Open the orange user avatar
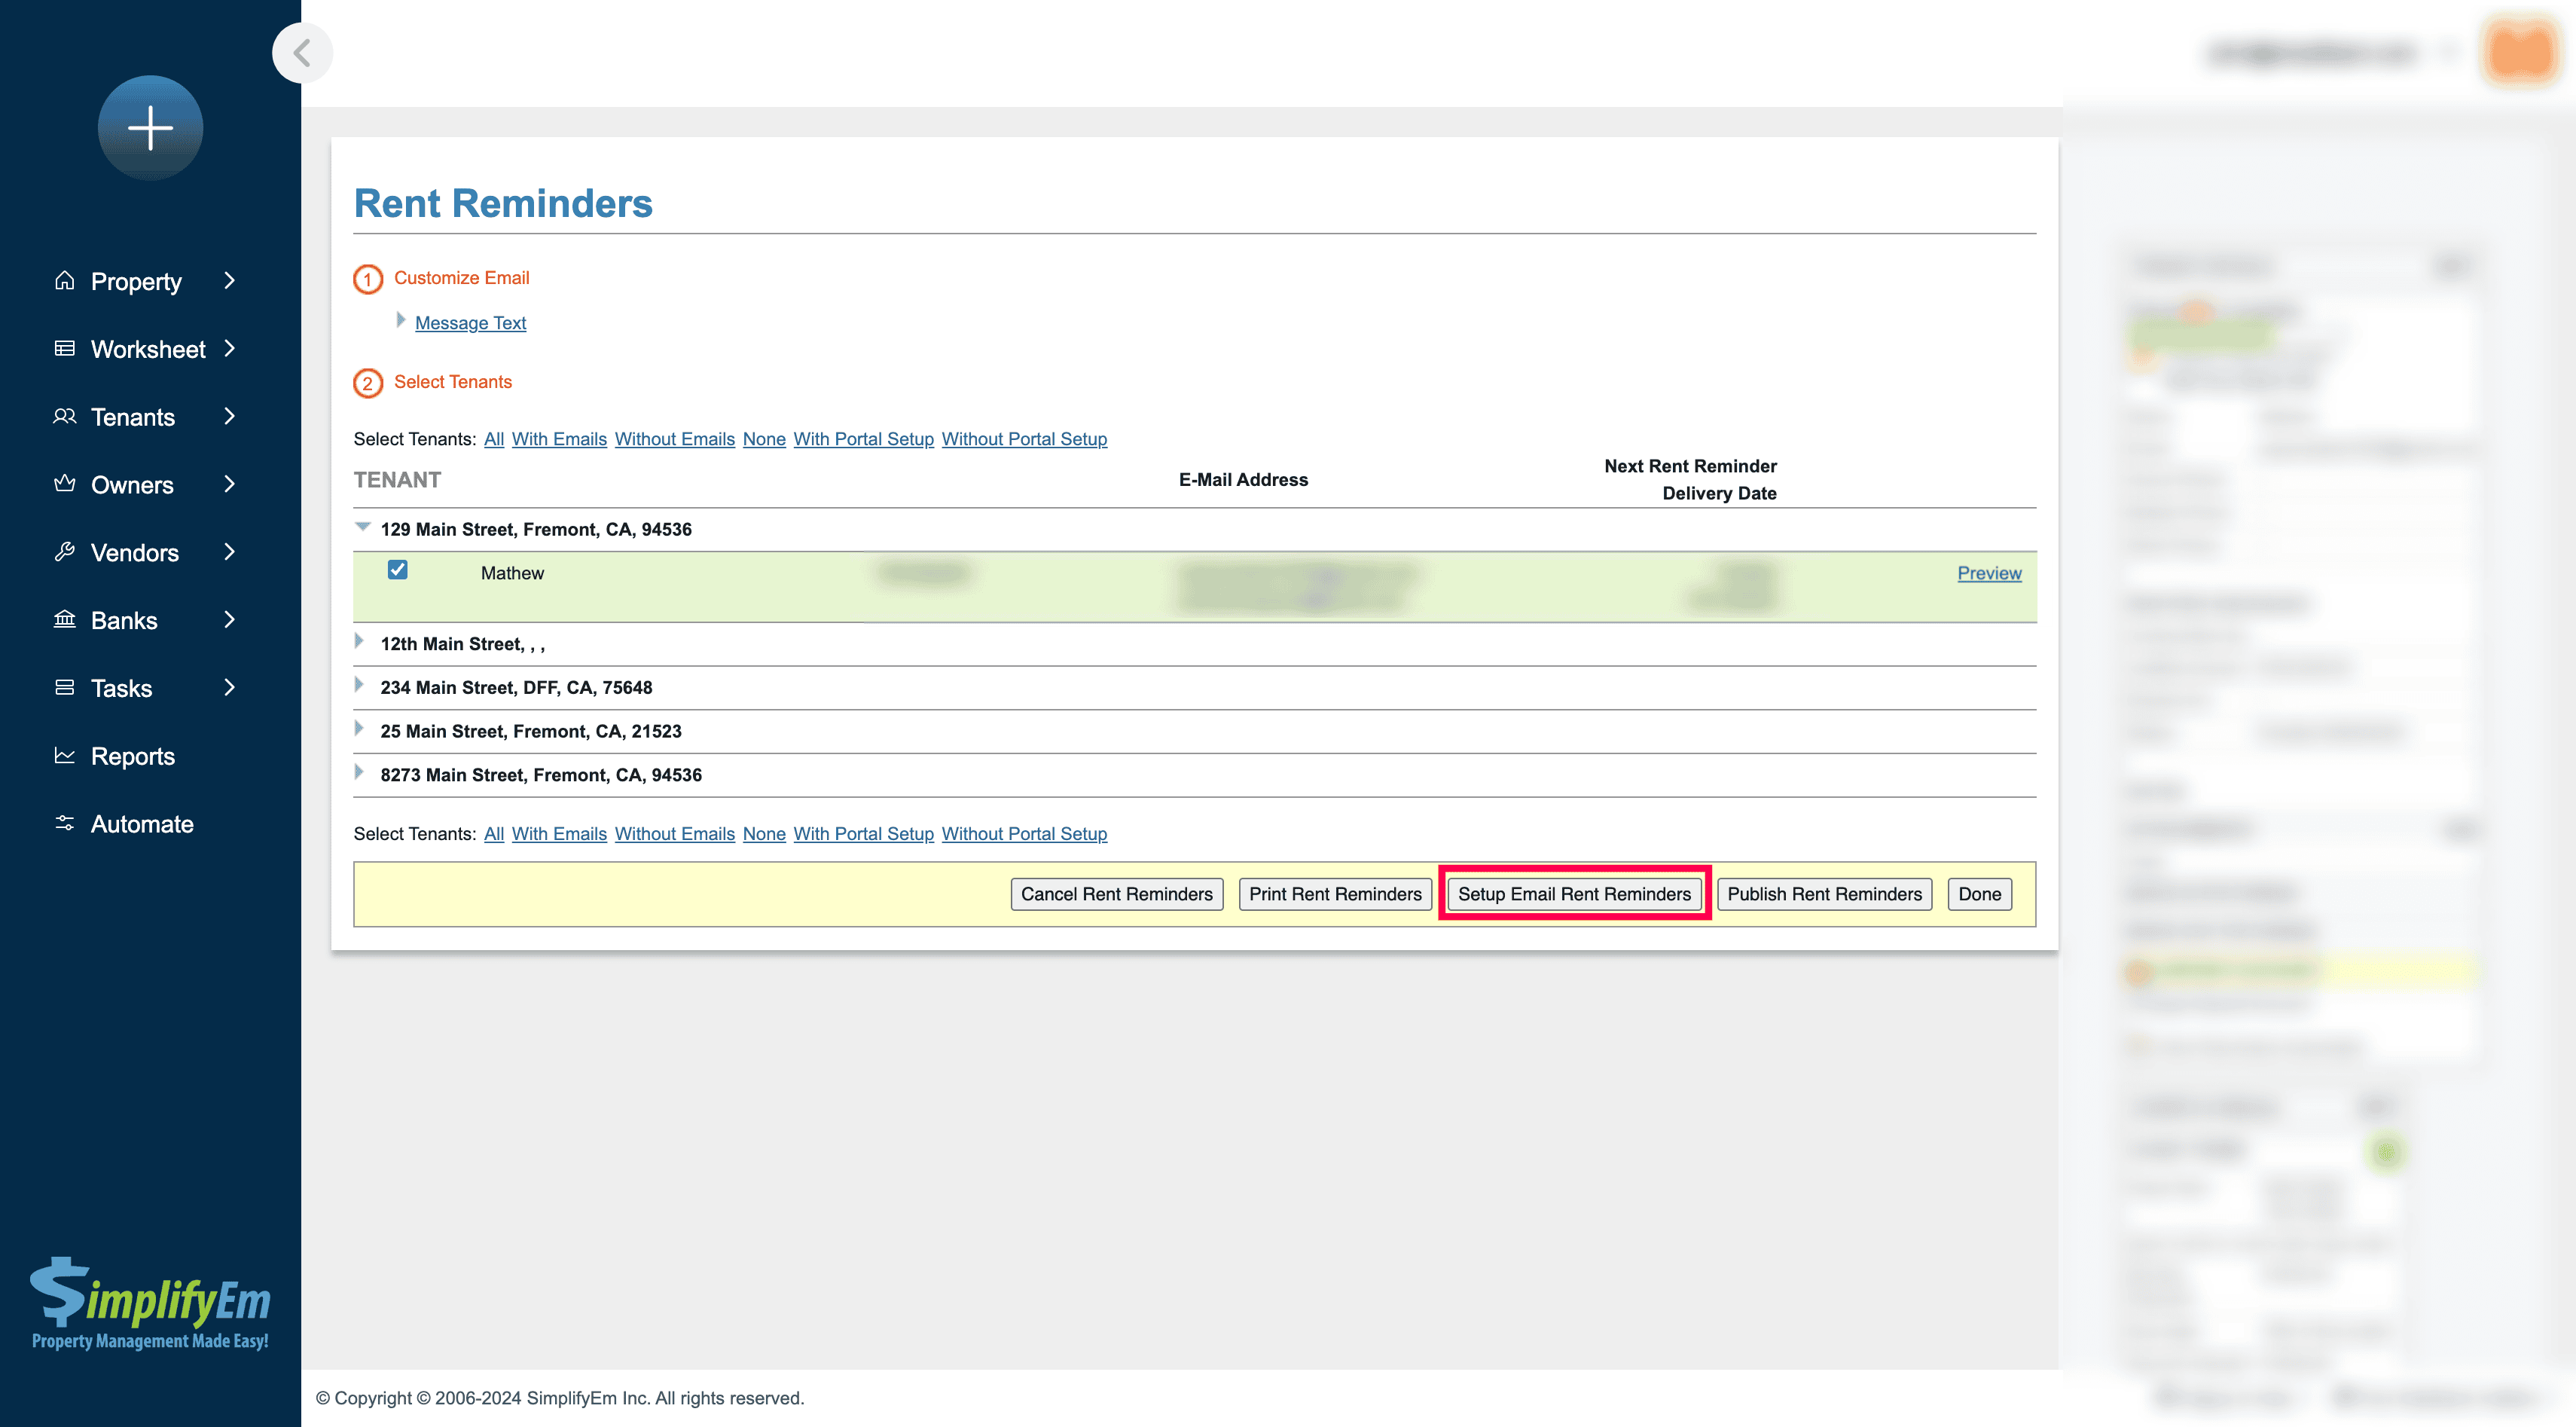 [x=2520, y=52]
